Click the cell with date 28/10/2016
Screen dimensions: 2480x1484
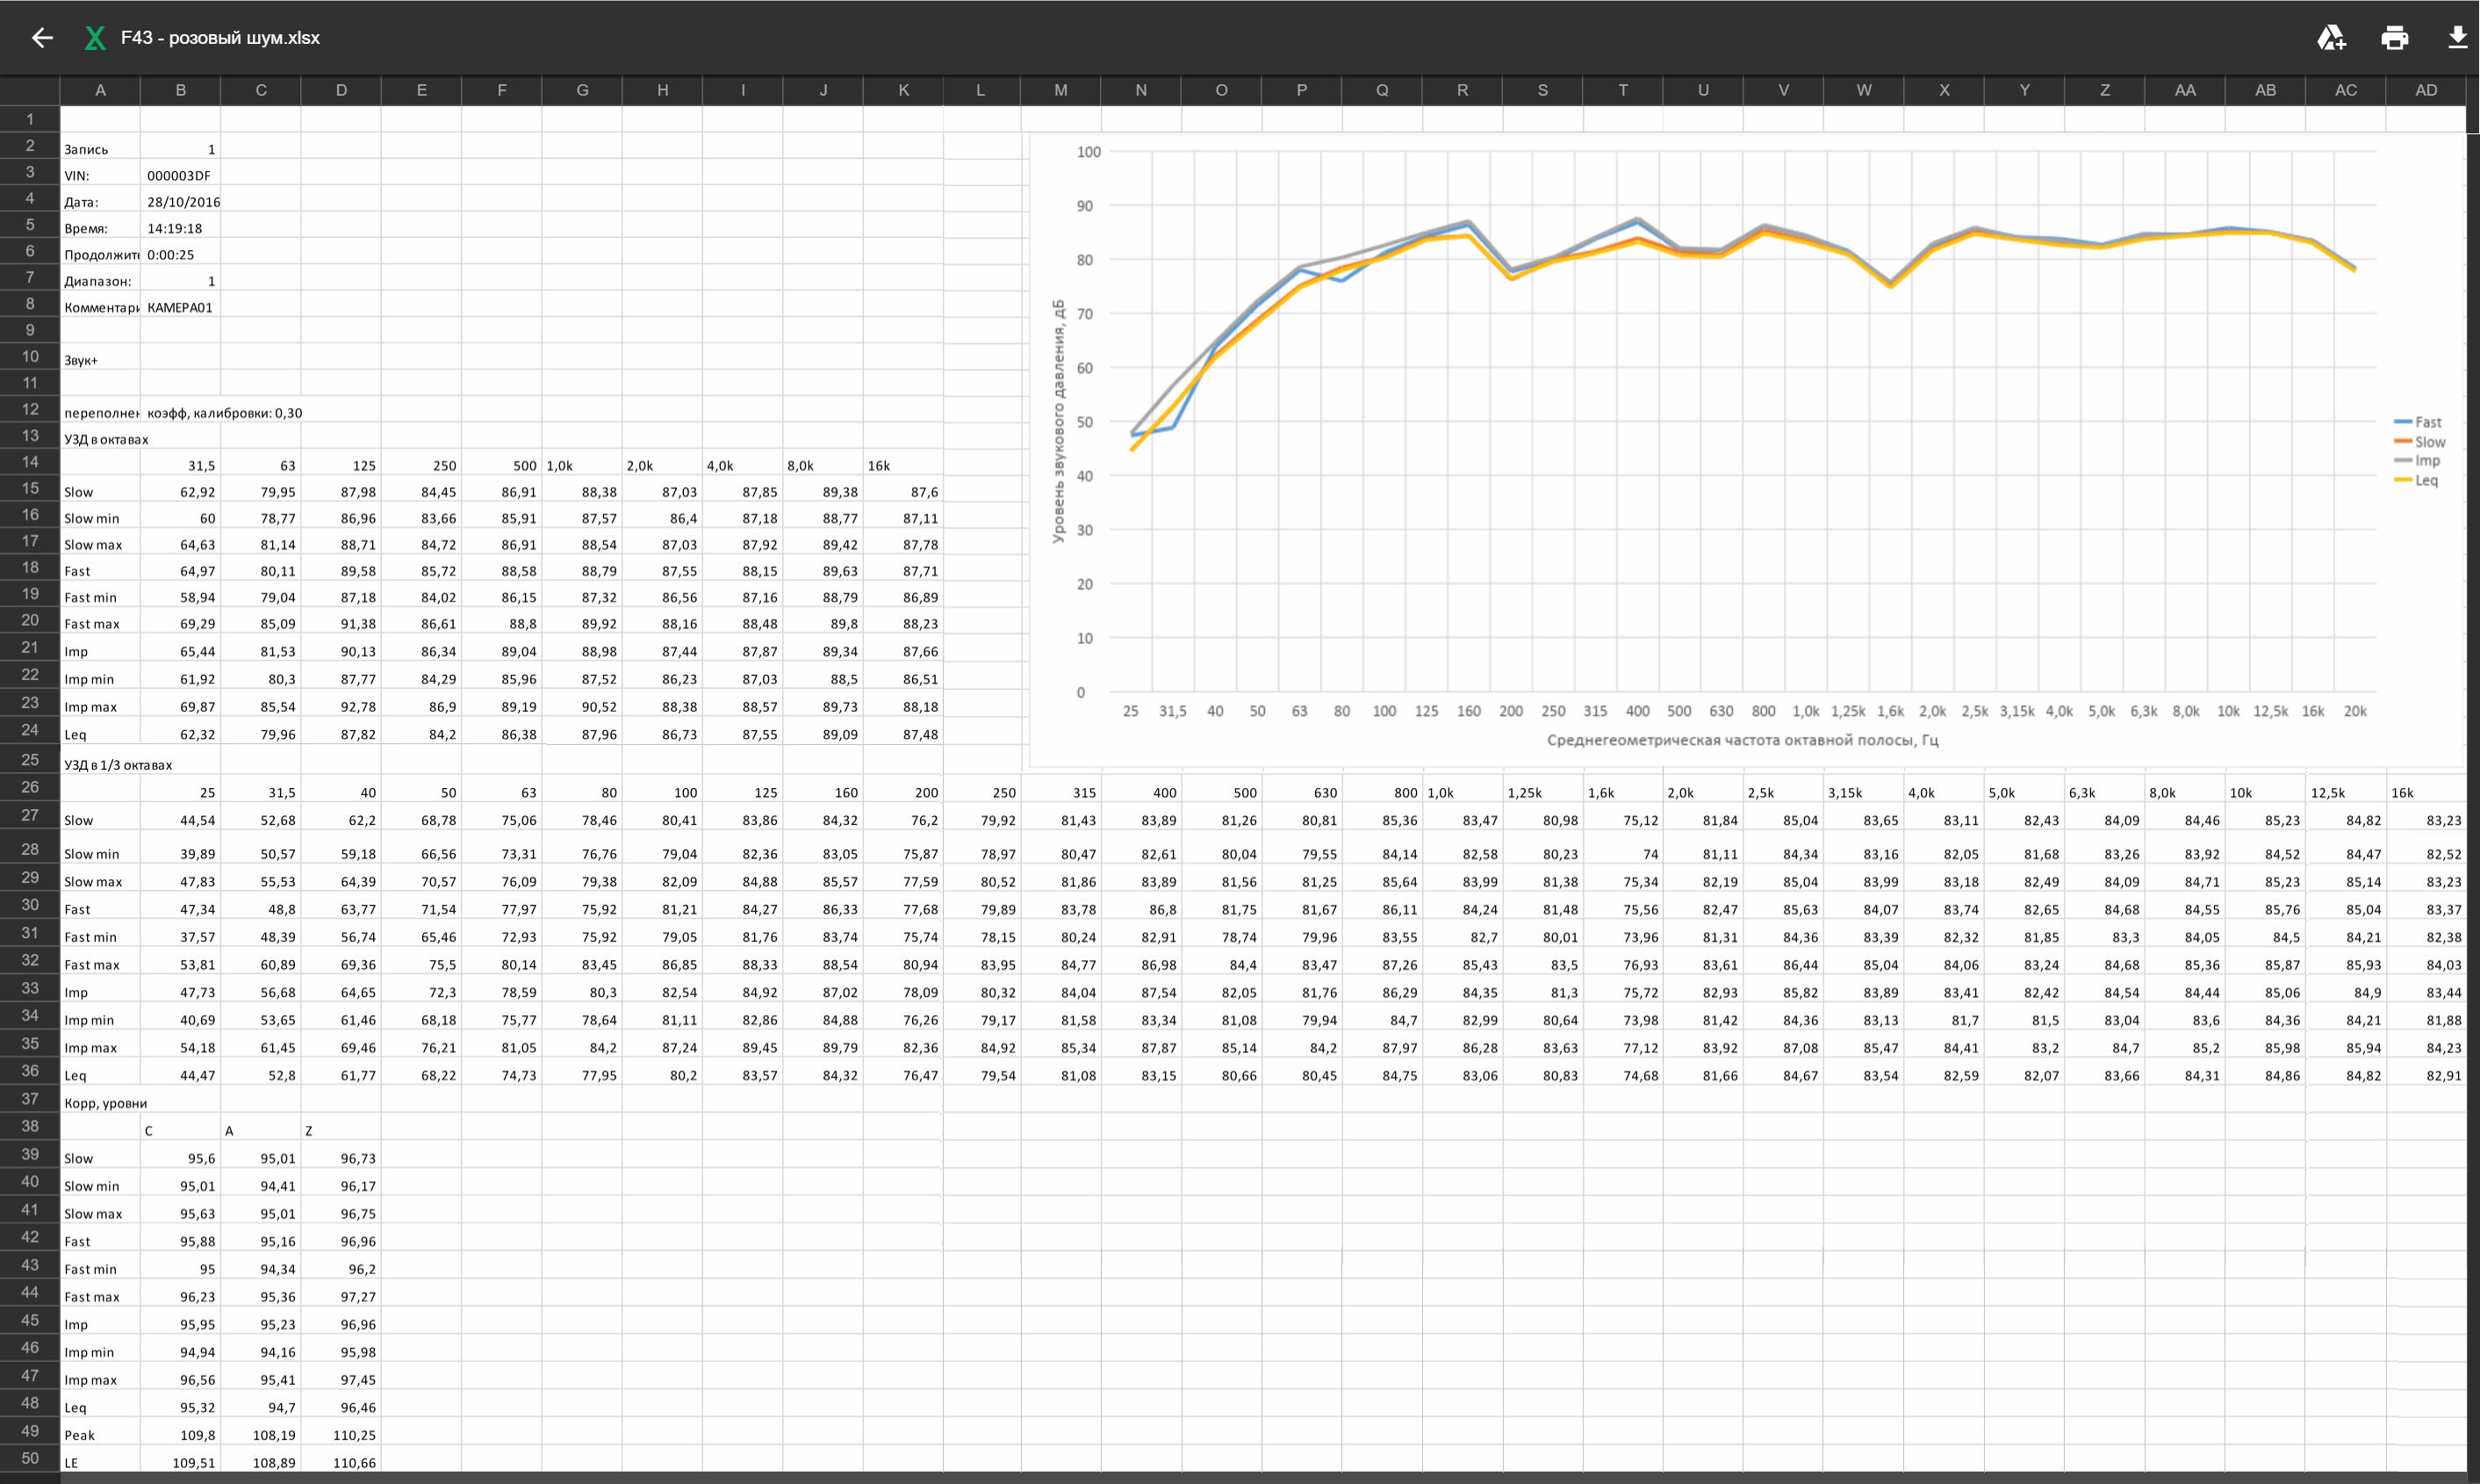[182, 202]
